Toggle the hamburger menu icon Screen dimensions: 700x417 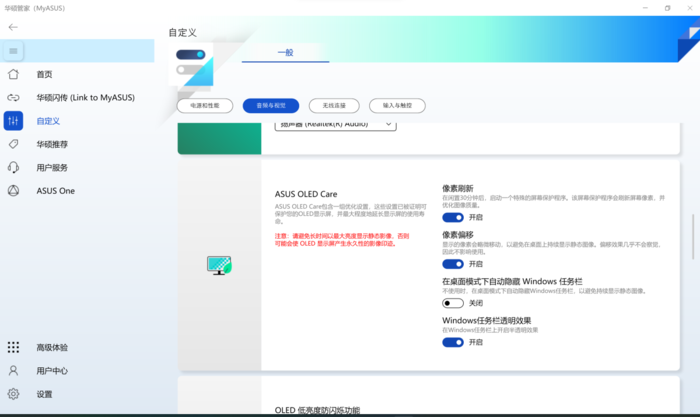pos(13,51)
